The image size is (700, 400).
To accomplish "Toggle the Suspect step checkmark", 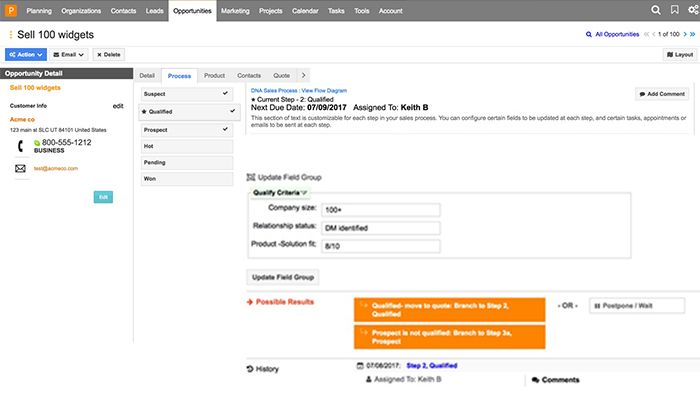I will 226,93.
